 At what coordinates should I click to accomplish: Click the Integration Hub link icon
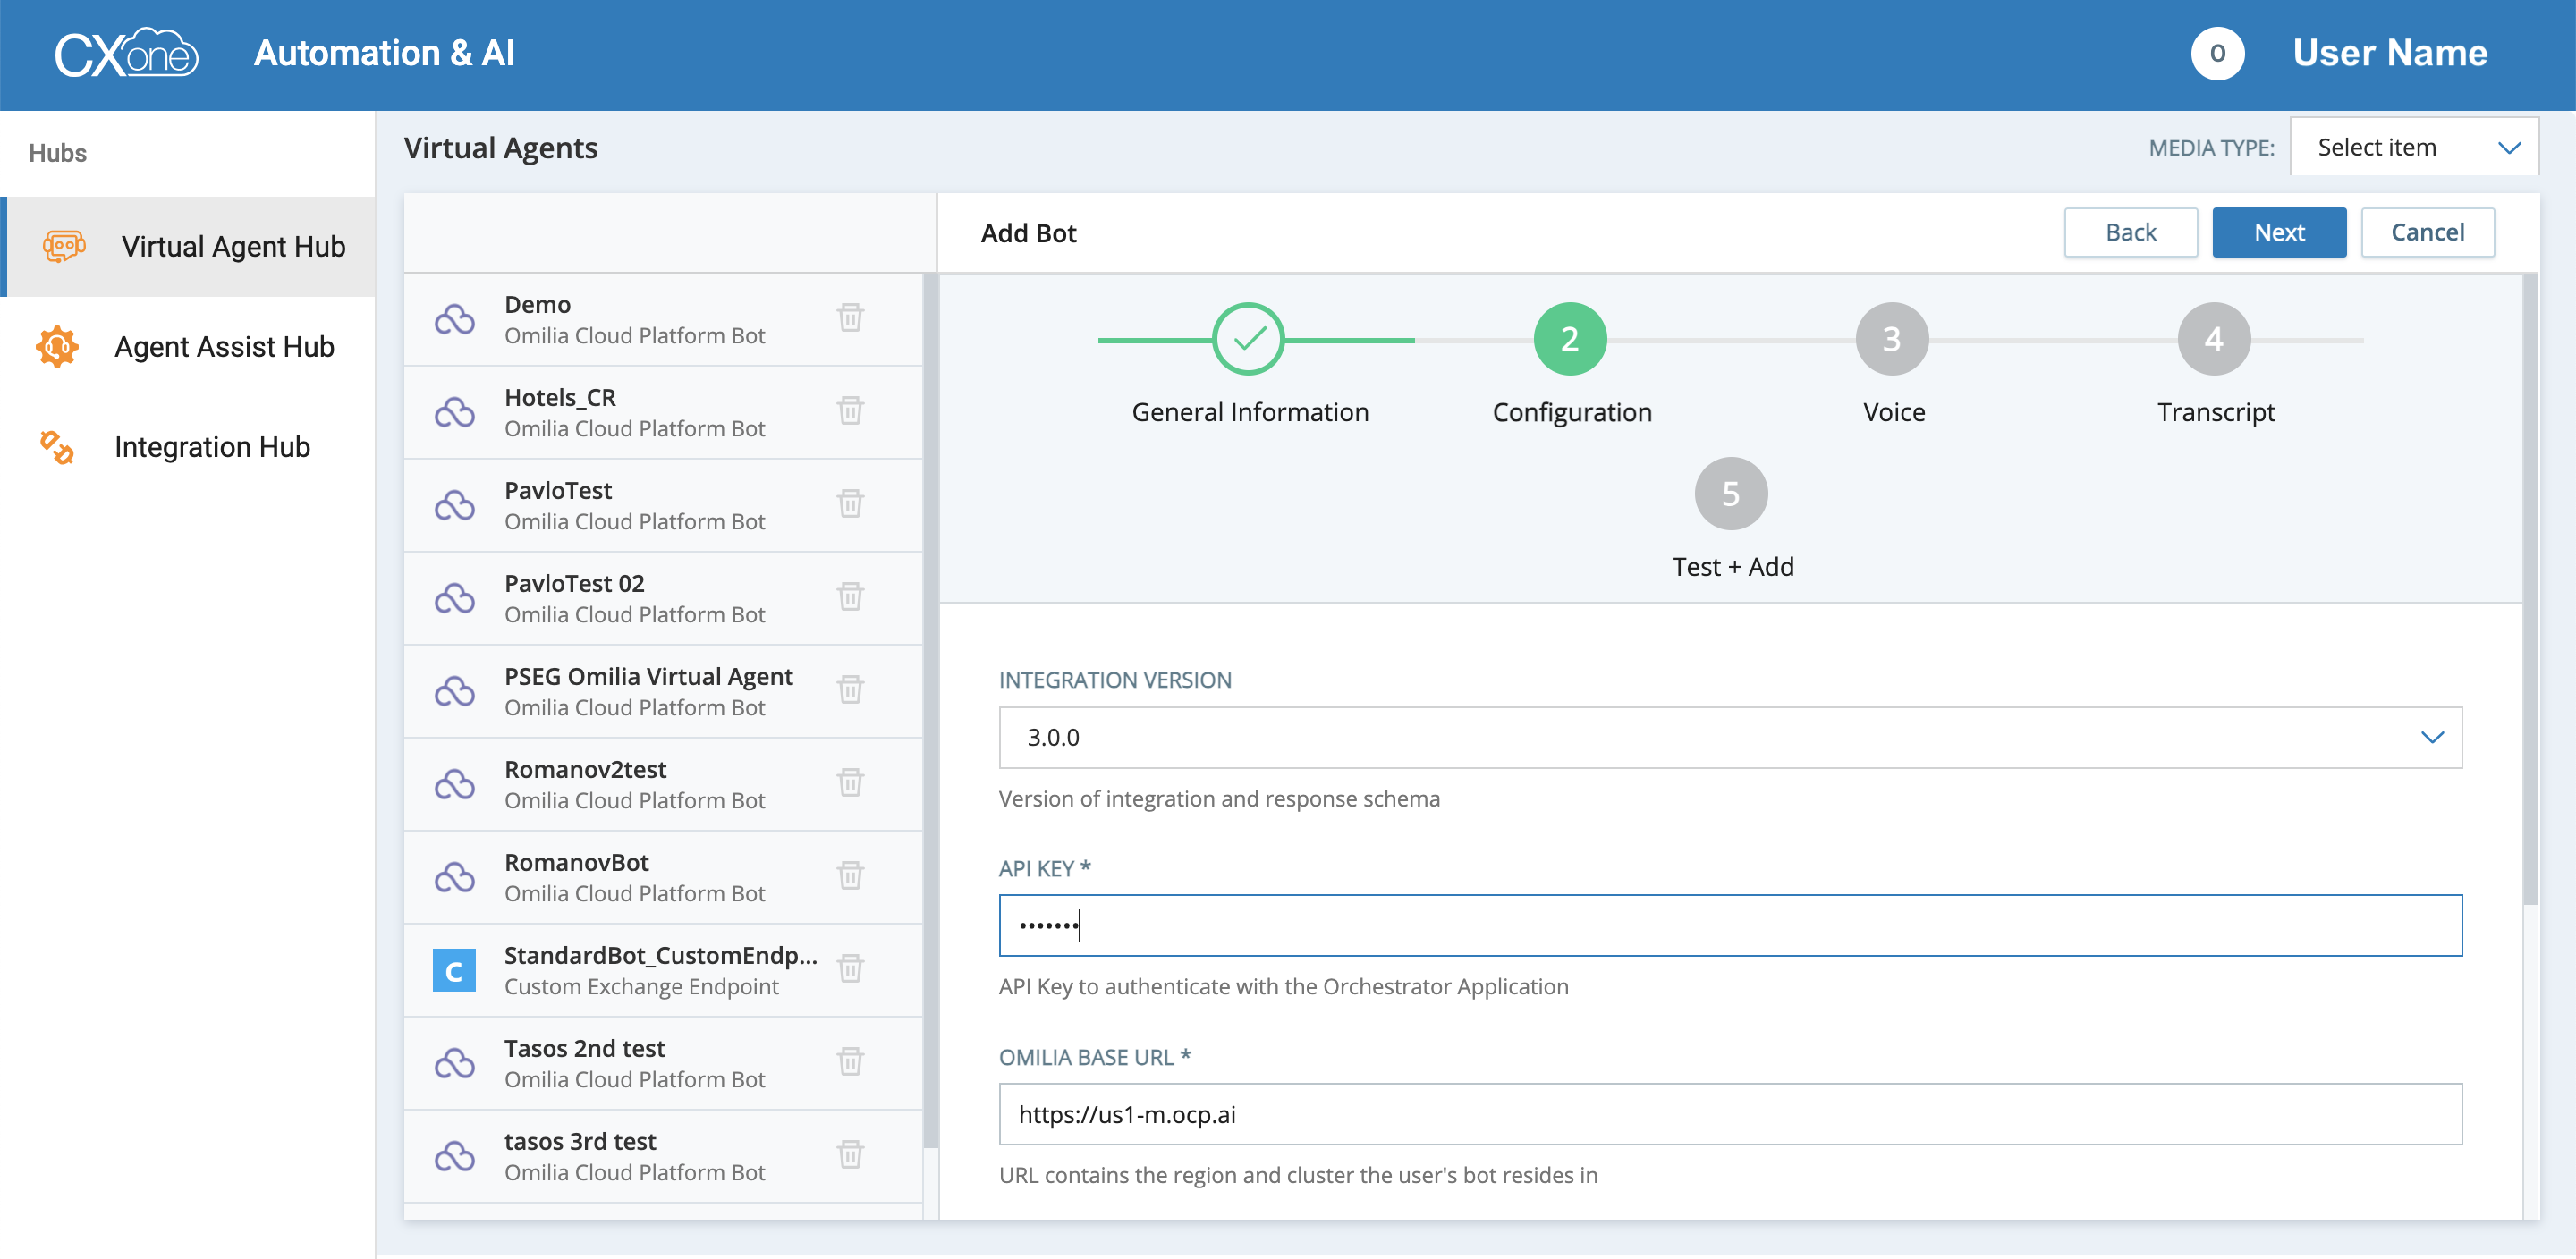coord(57,447)
